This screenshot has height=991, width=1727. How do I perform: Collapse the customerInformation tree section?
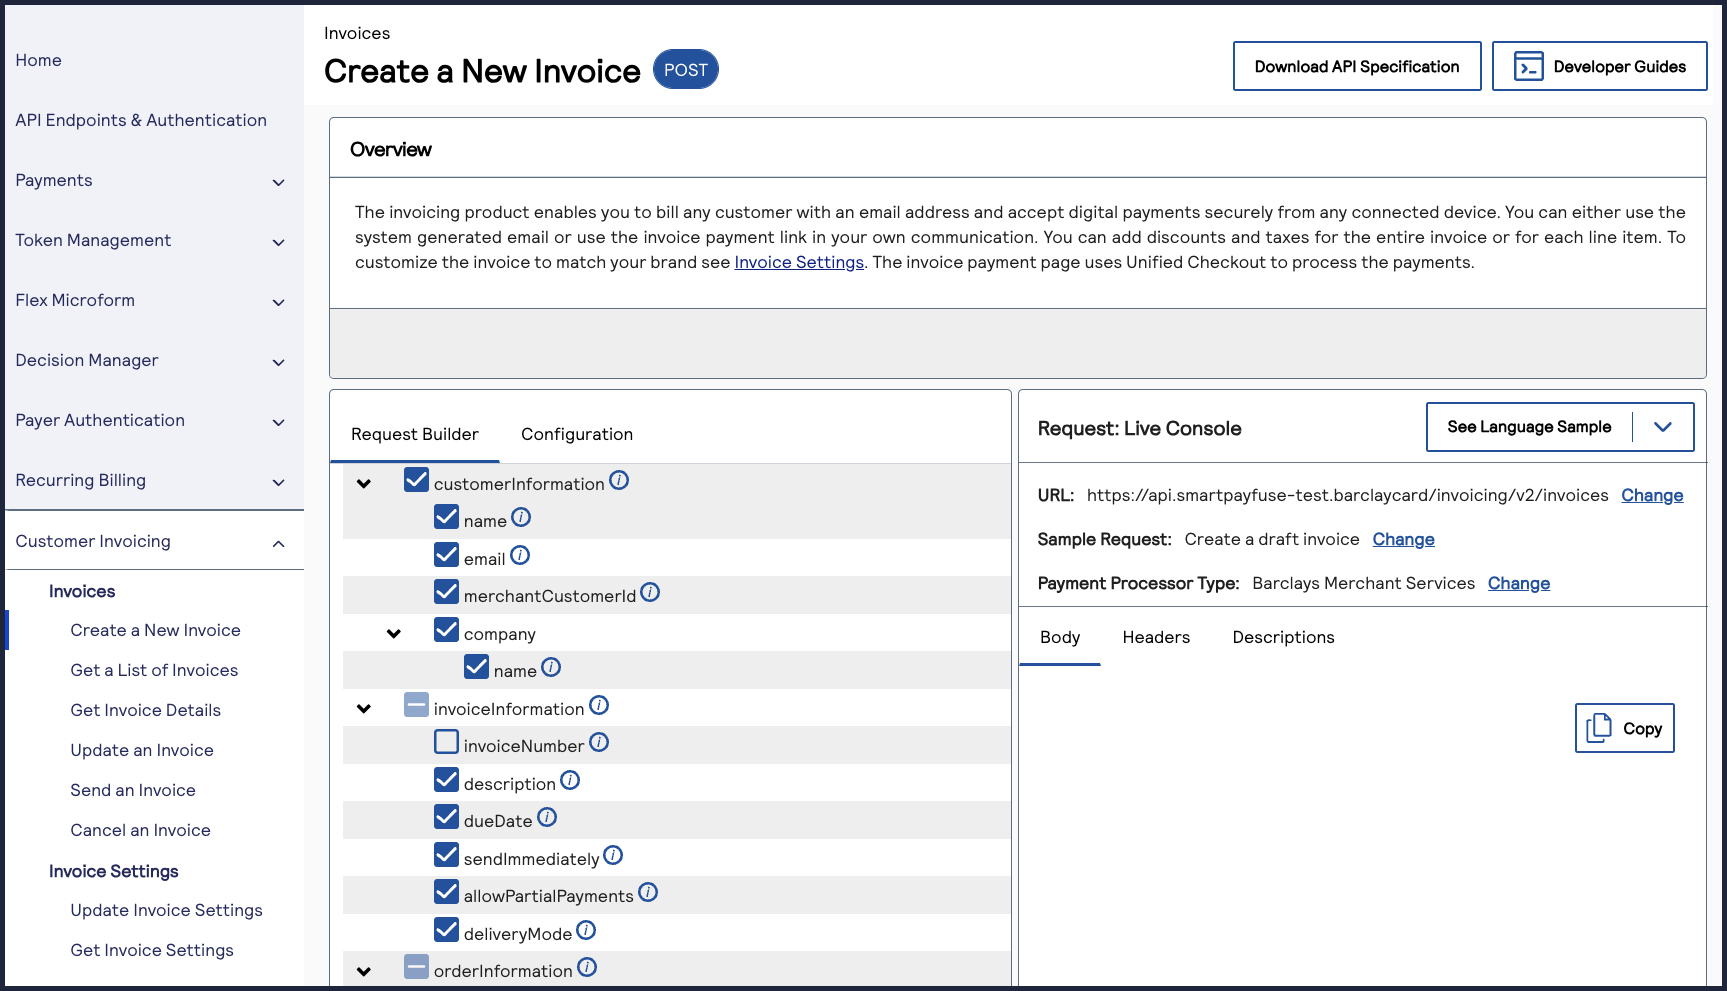pyautogui.click(x=363, y=483)
